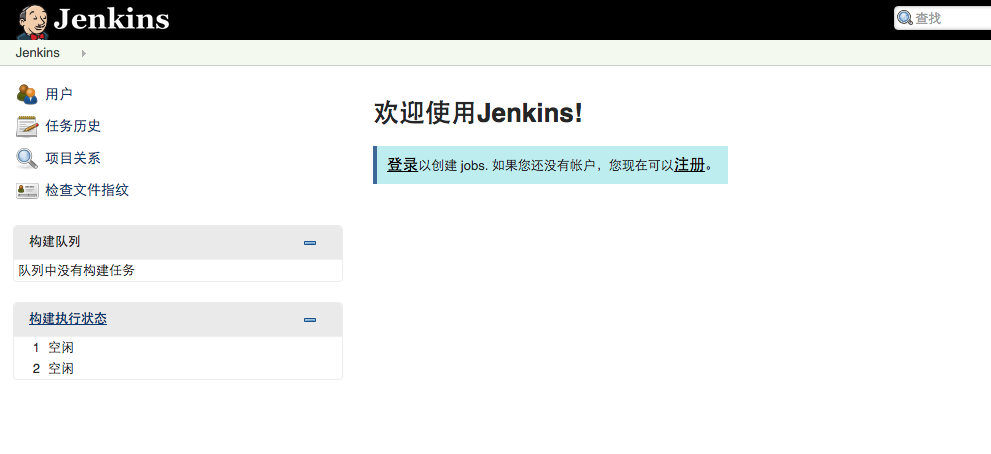Click the 欢迎使用Jenkins! heading
Image resolution: width=991 pixels, height=454 pixels.
pos(478,113)
